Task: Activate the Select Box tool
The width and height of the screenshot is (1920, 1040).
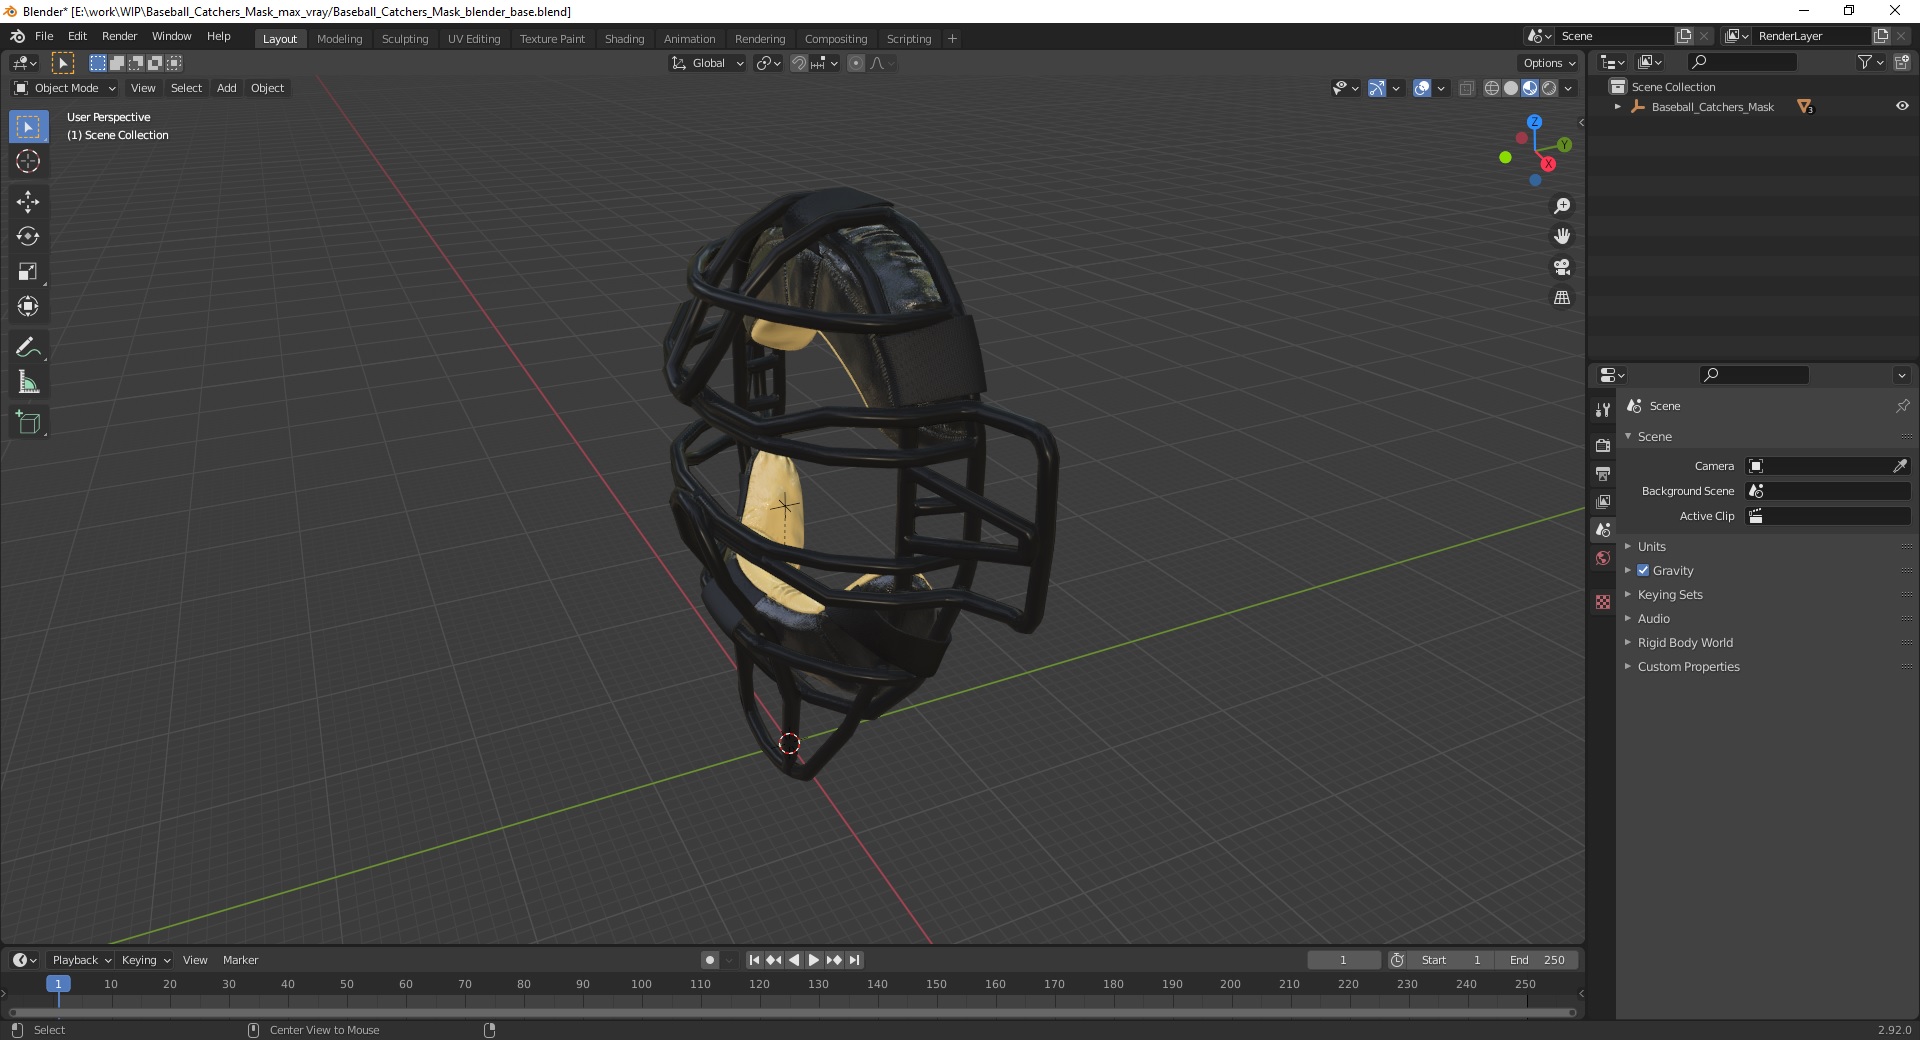Action: click(28, 127)
